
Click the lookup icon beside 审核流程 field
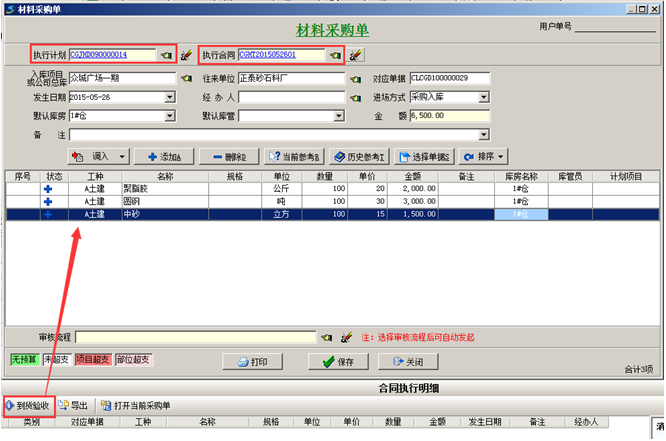(328, 338)
